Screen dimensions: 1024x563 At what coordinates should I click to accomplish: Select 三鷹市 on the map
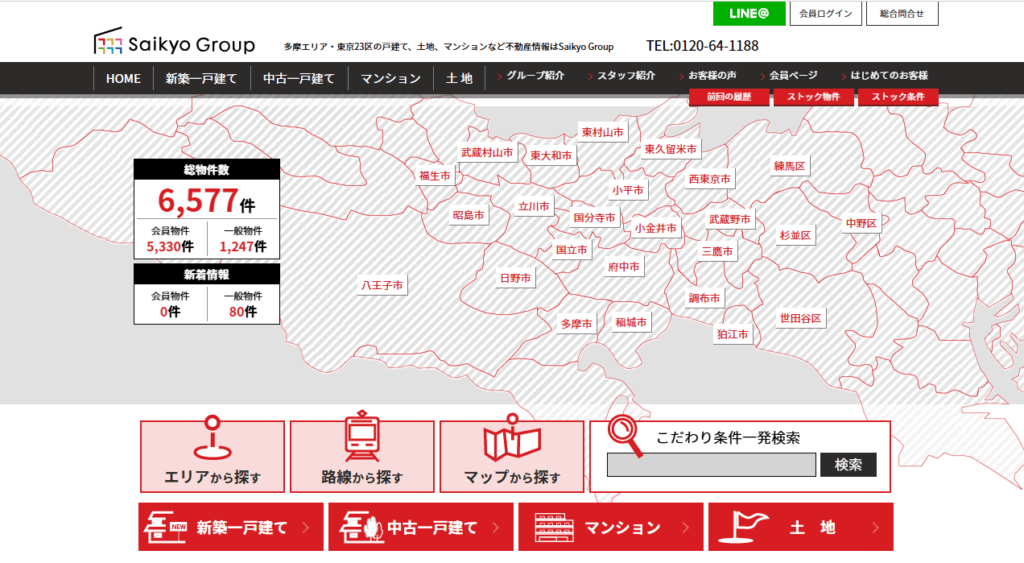tap(717, 251)
